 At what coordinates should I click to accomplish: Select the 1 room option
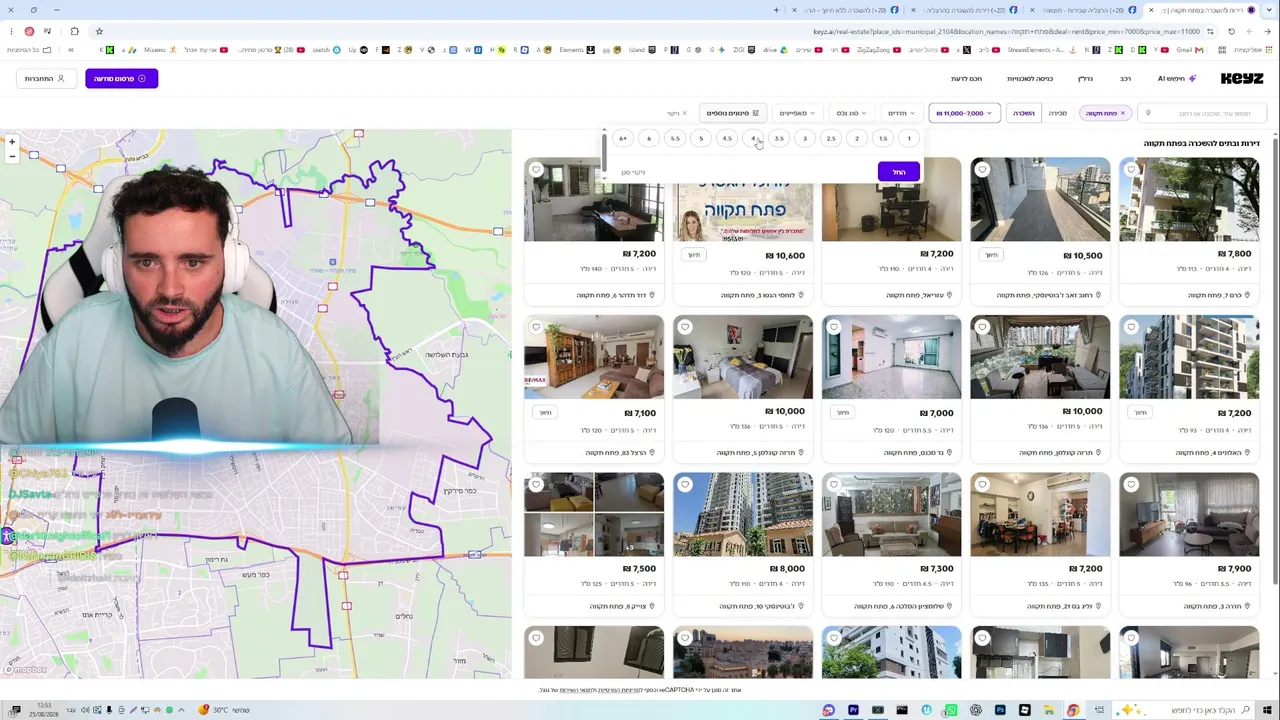tap(909, 139)
